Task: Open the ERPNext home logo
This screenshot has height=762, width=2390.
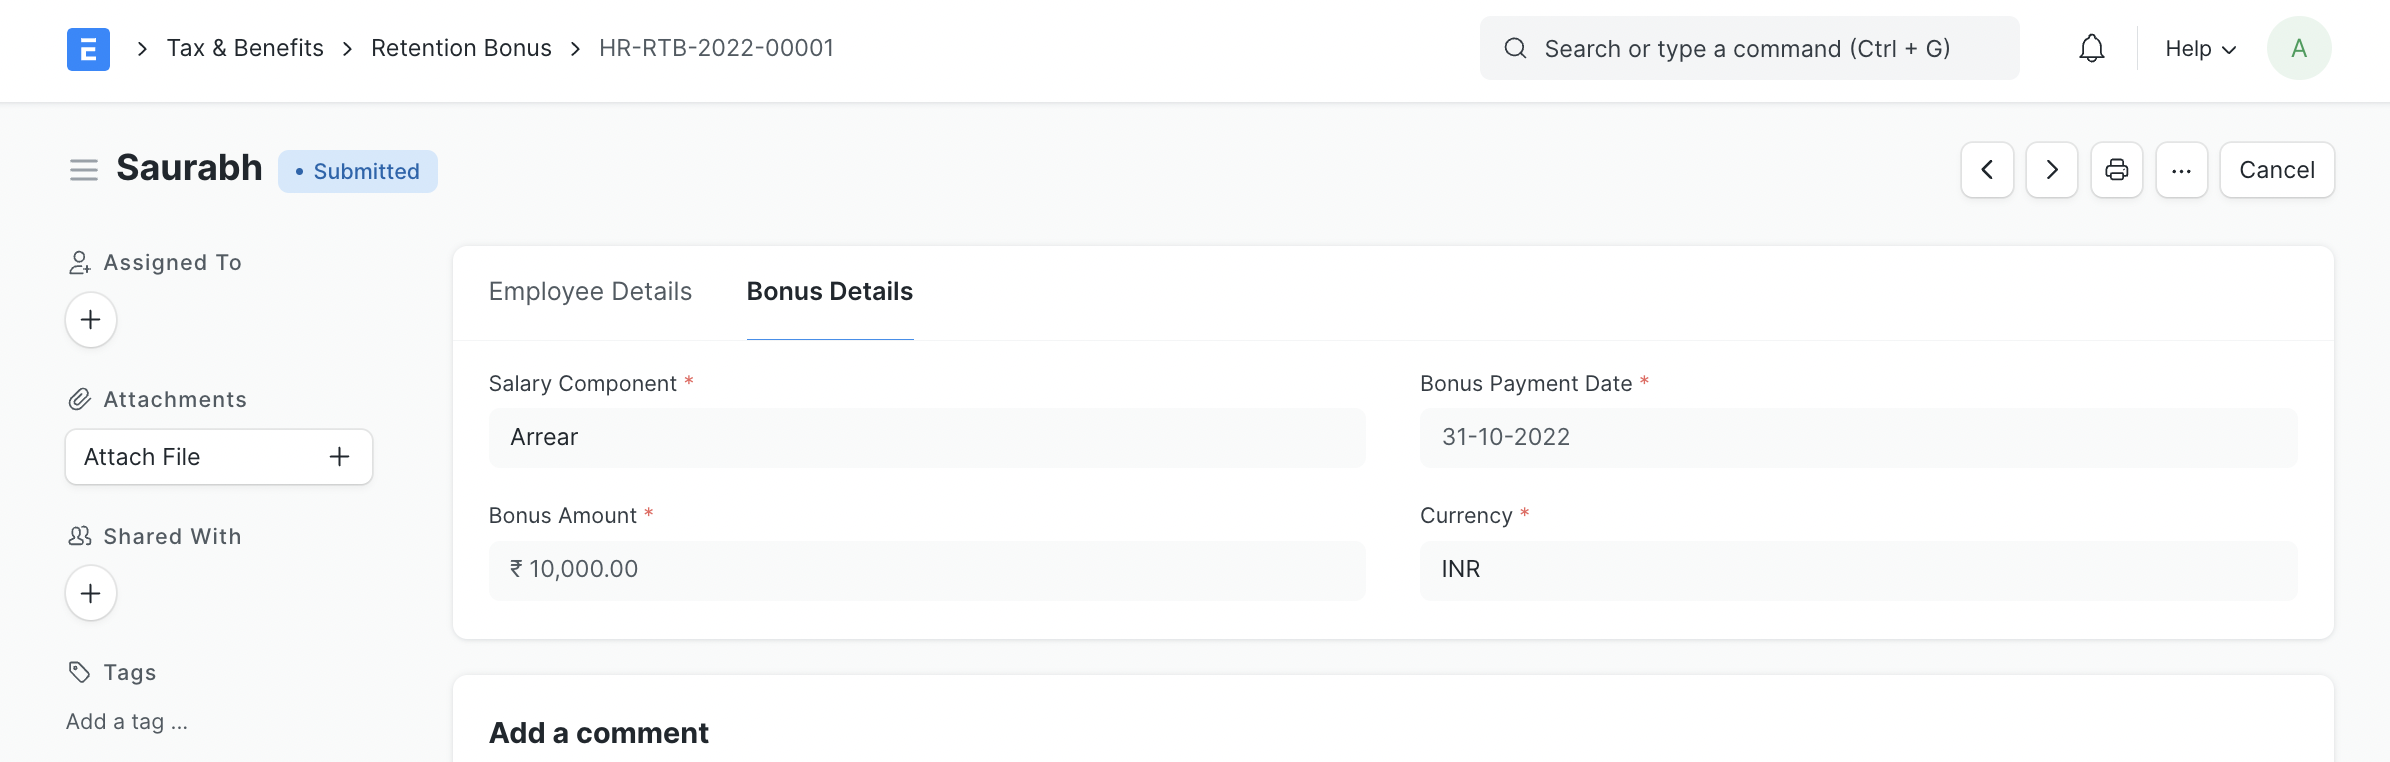Action: click(x=88, y=49)
